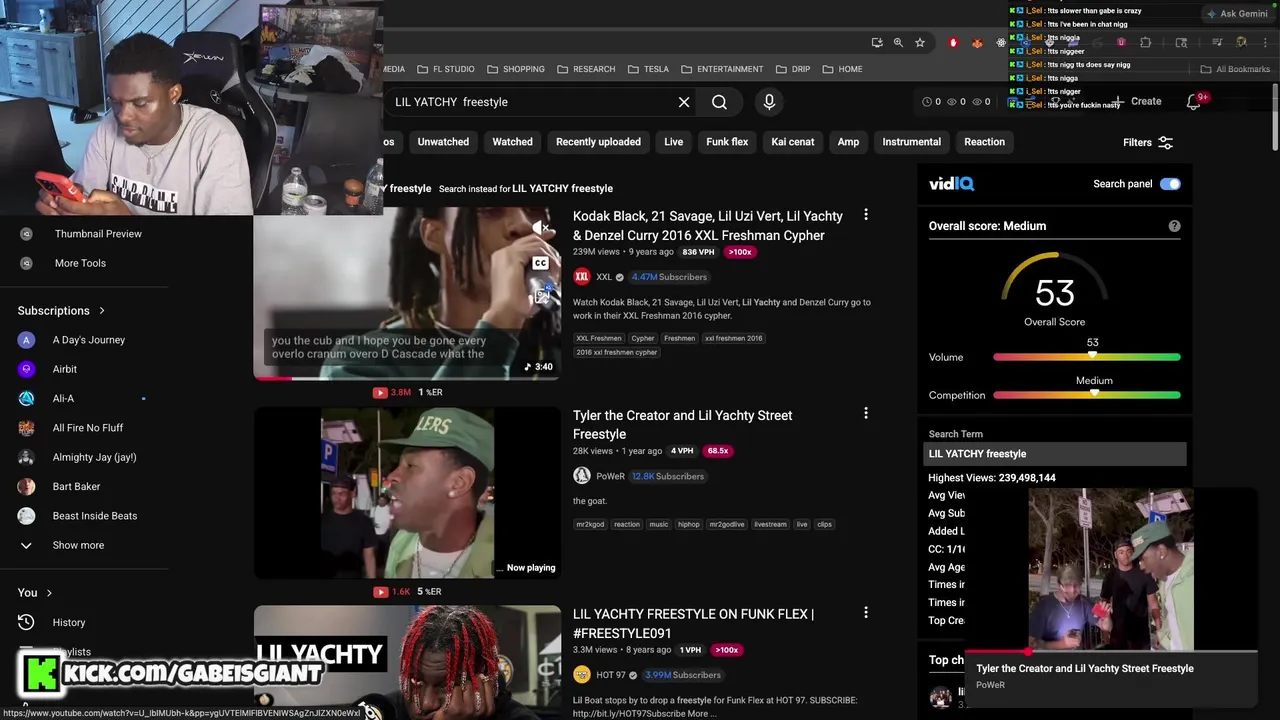Open ENTERTAINMENT bookmark folder
This screenshot has height=720, width=1280.
click(722, 69)
